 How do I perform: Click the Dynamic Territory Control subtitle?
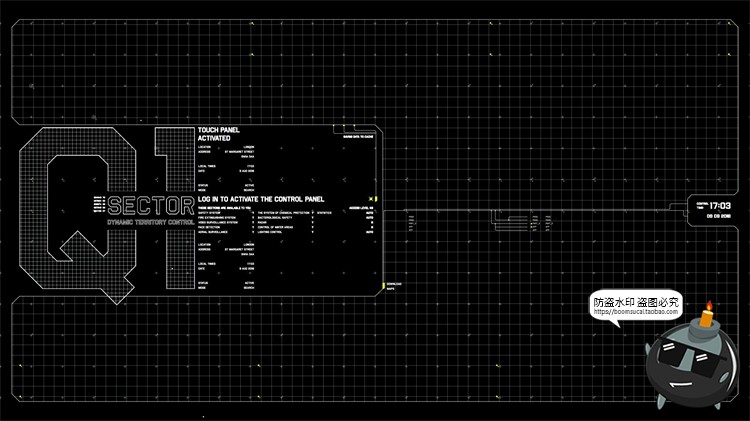[150, 220]
